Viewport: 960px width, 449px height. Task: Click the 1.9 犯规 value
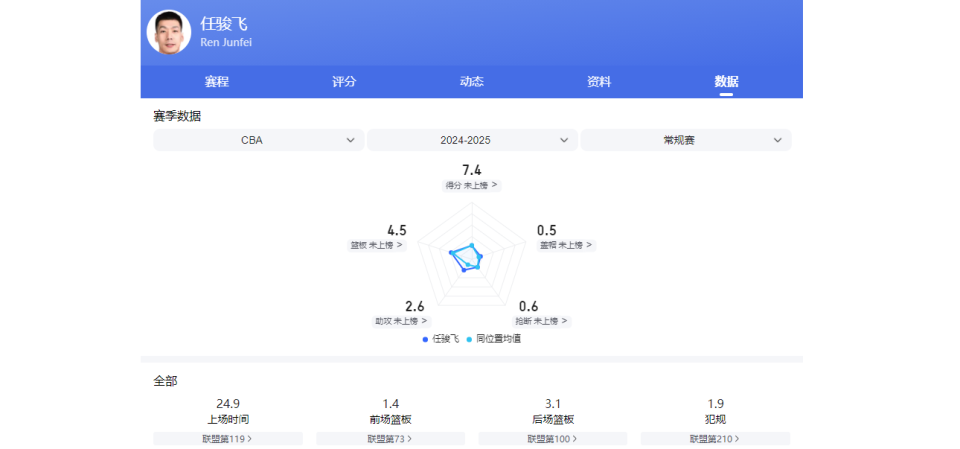click(715, 404)
